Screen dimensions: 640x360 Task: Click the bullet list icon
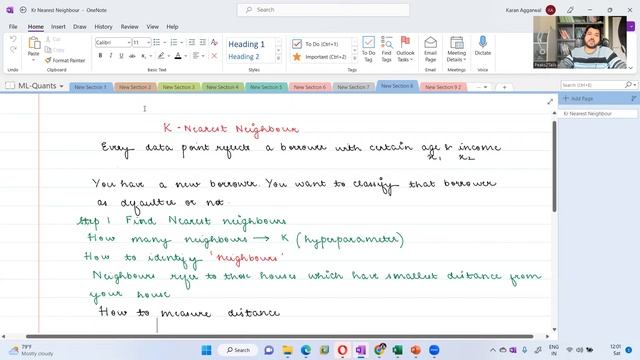(157, 42)
